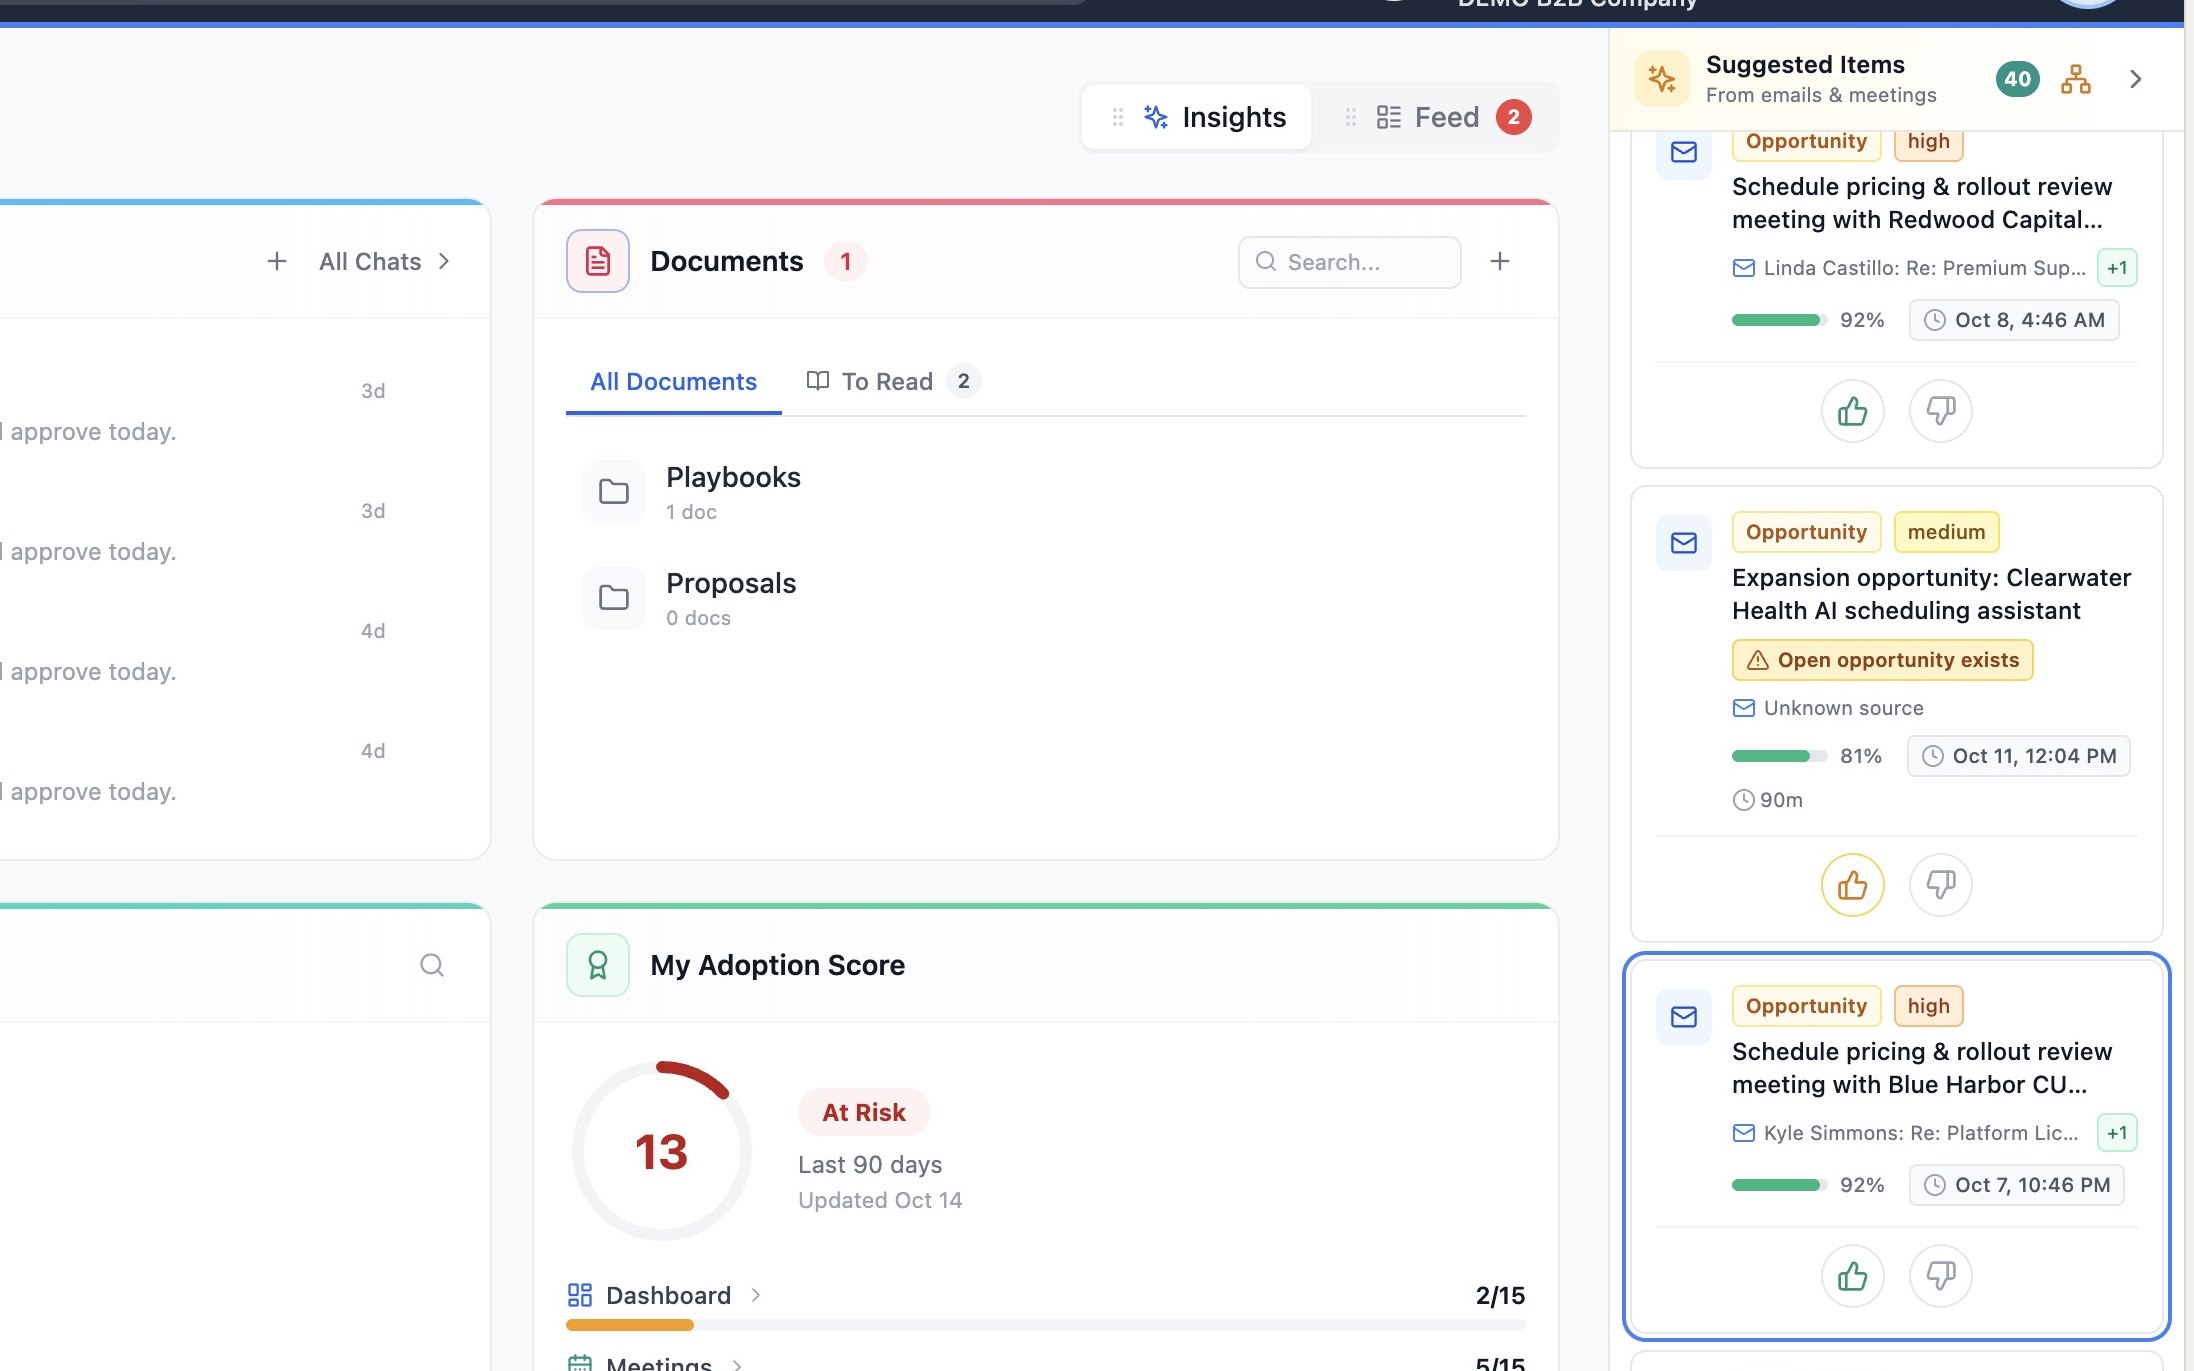Thumbs up Redwood Capital meeting suggestion

1852,411
